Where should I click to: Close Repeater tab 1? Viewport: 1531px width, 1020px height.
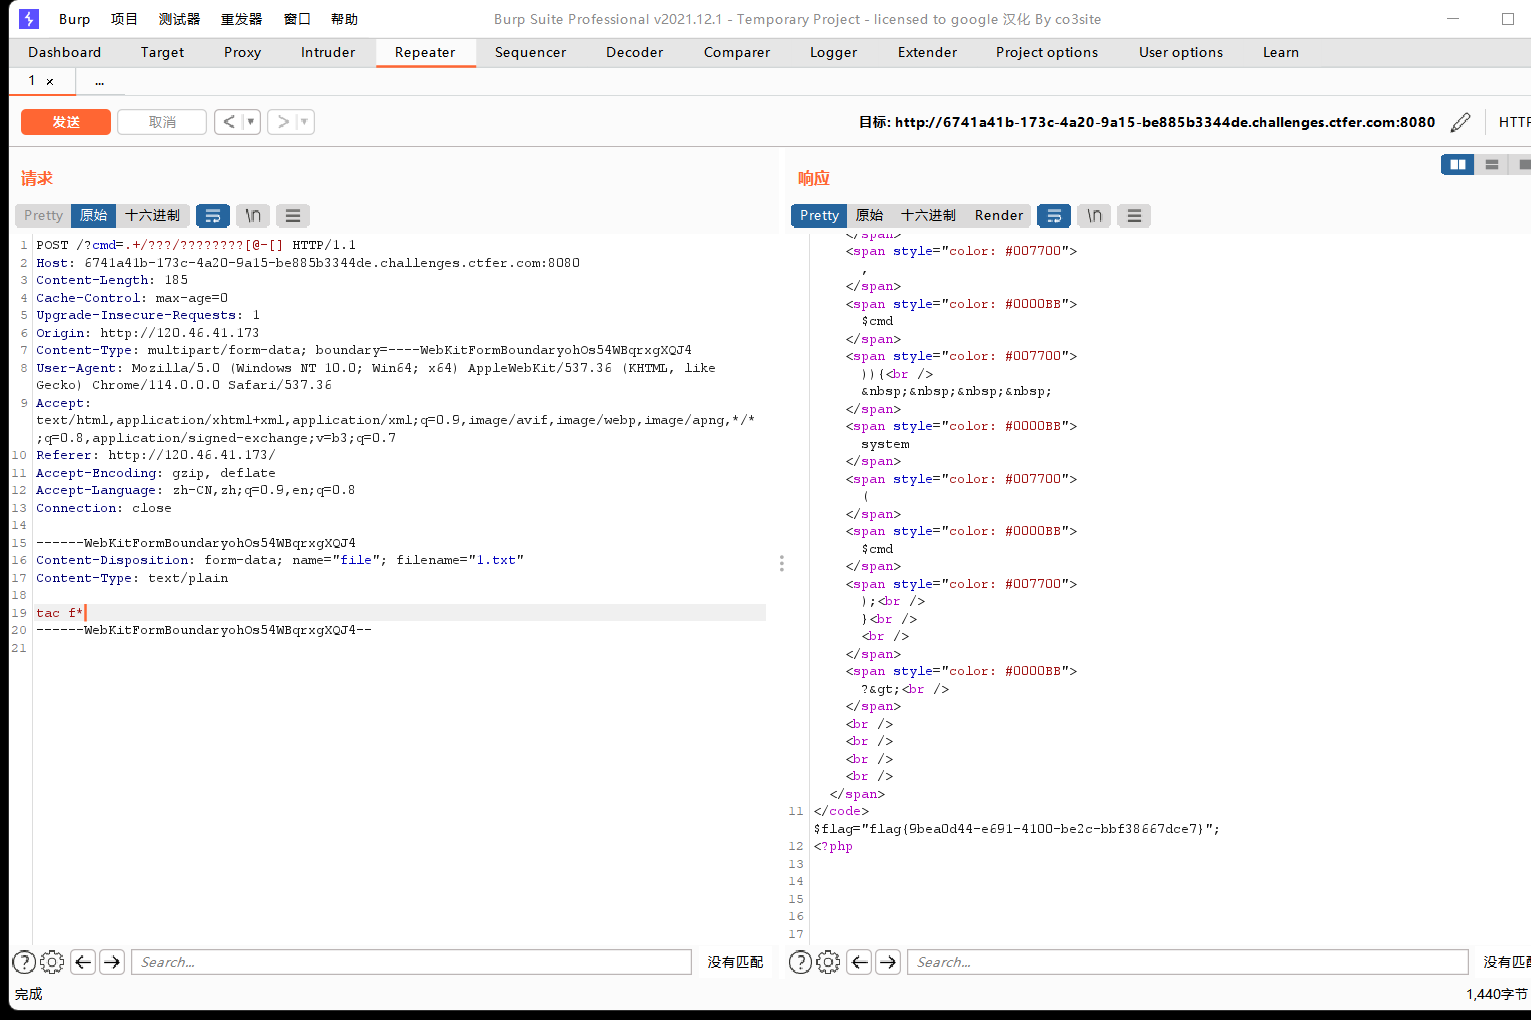50,82
